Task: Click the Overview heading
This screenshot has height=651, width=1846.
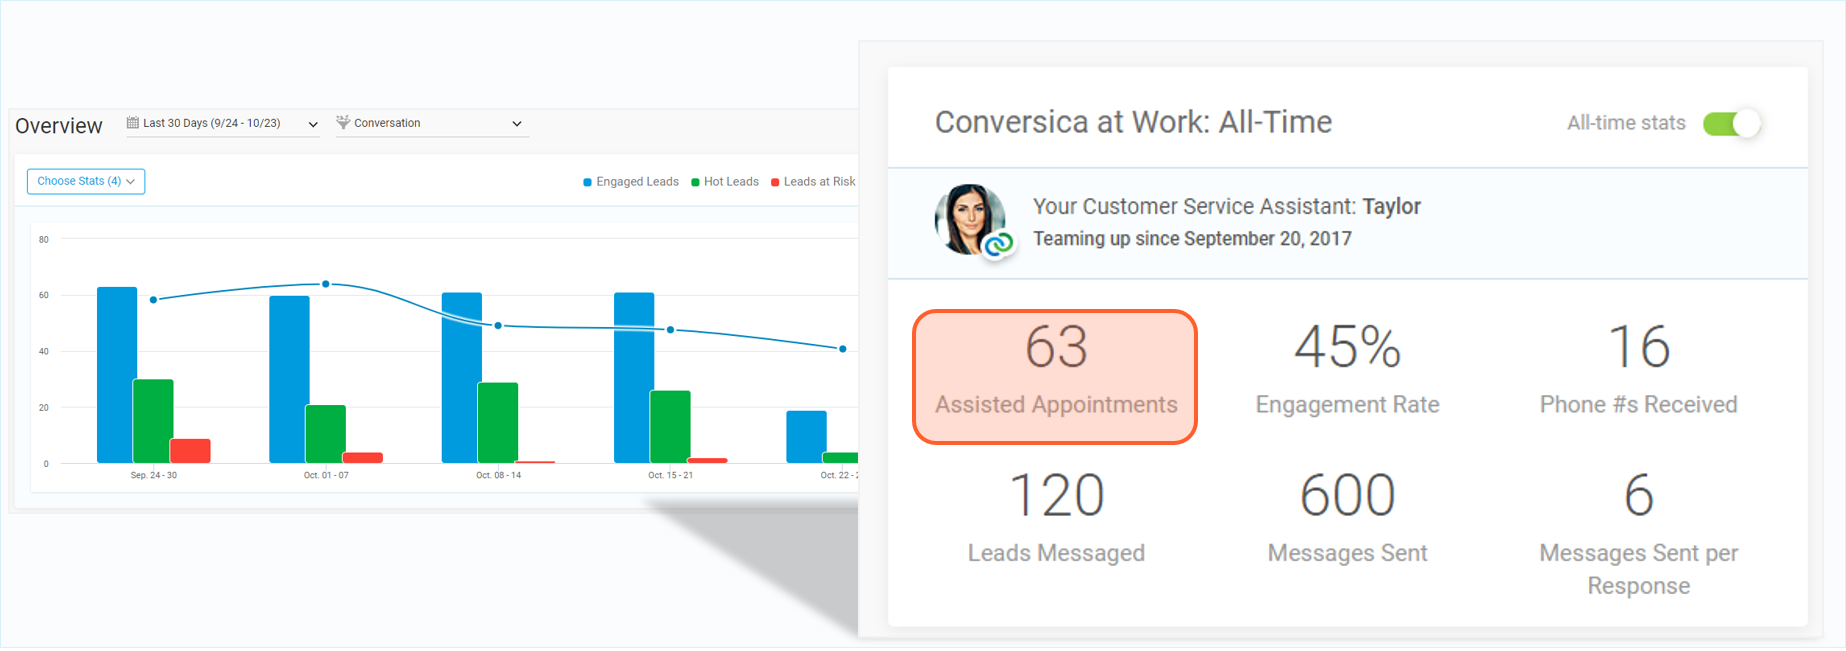Action: (59, 126)
